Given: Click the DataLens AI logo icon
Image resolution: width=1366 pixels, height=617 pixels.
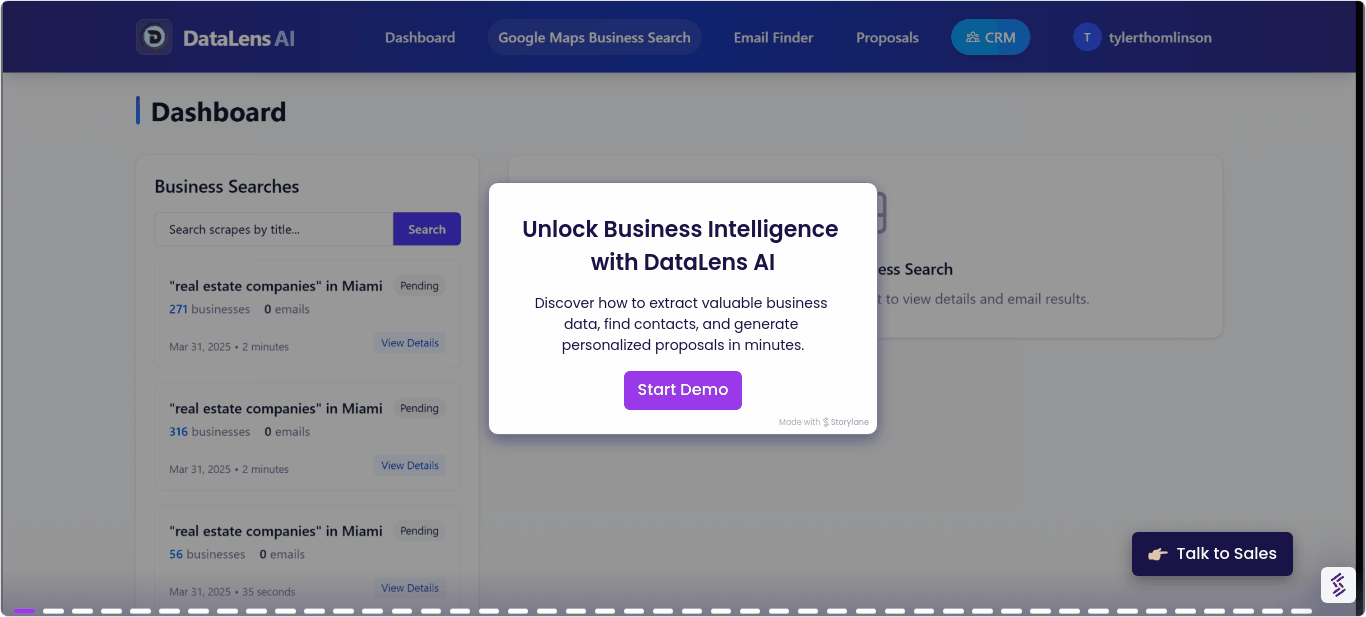Looking at the screenshot, I should (154, 37).
